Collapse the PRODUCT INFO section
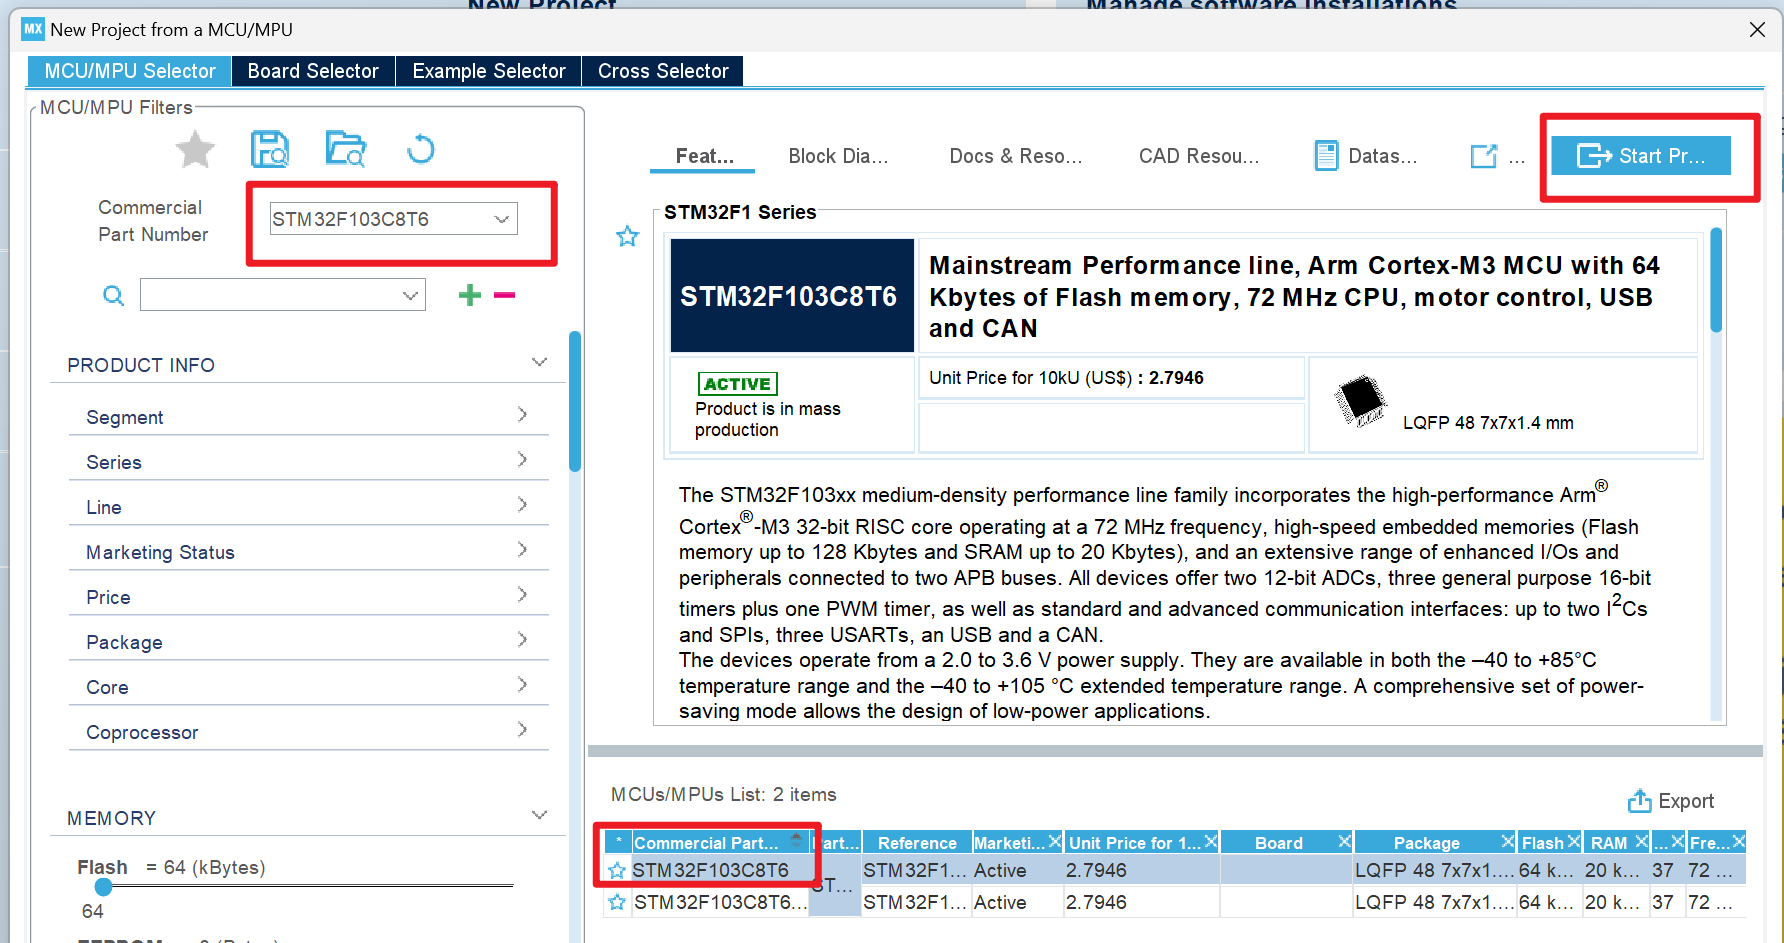1784x943 pixels. 540,363
